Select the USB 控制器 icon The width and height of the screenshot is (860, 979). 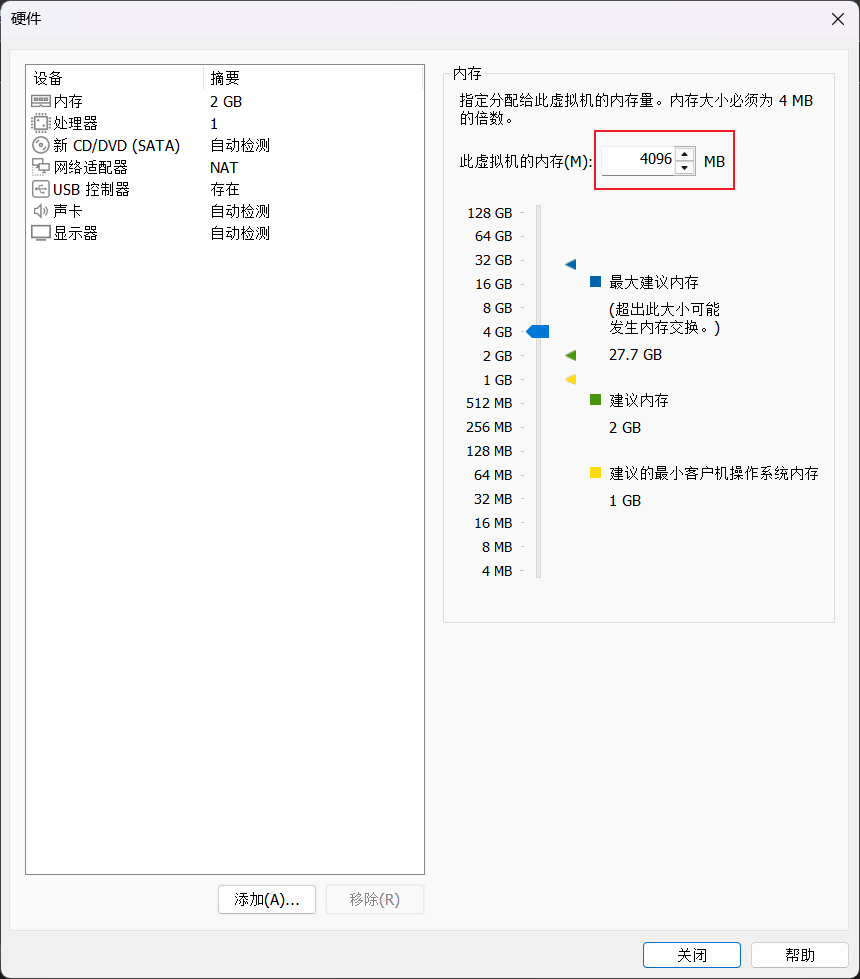pyautogui.click(x=41, y=189)
